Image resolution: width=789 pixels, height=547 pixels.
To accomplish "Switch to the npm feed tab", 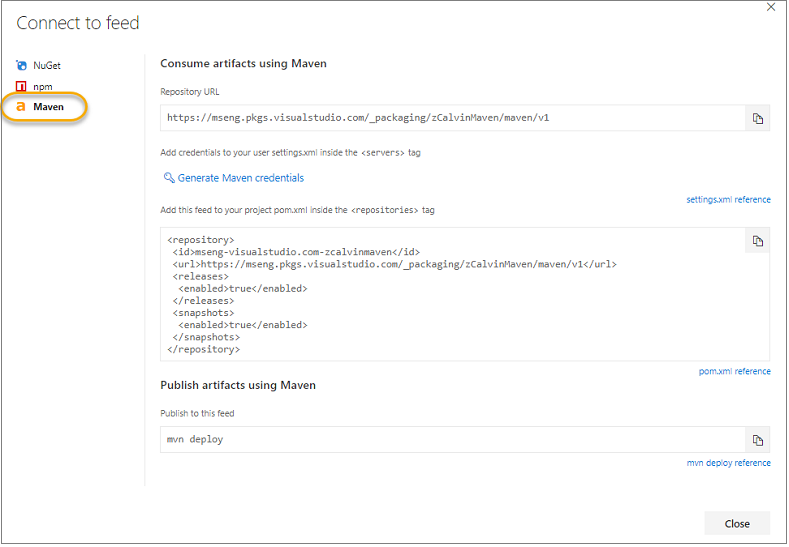I will 43,87.
